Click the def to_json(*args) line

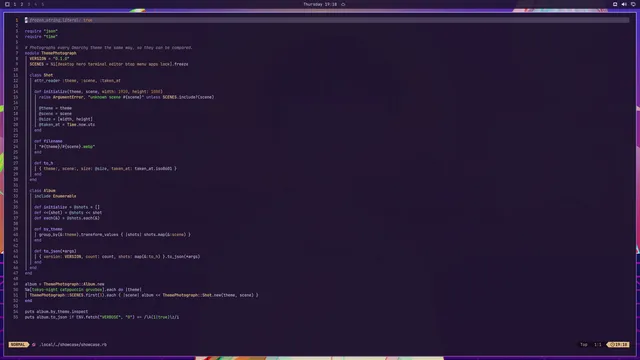pyautogui.click(x=55, y=251)
